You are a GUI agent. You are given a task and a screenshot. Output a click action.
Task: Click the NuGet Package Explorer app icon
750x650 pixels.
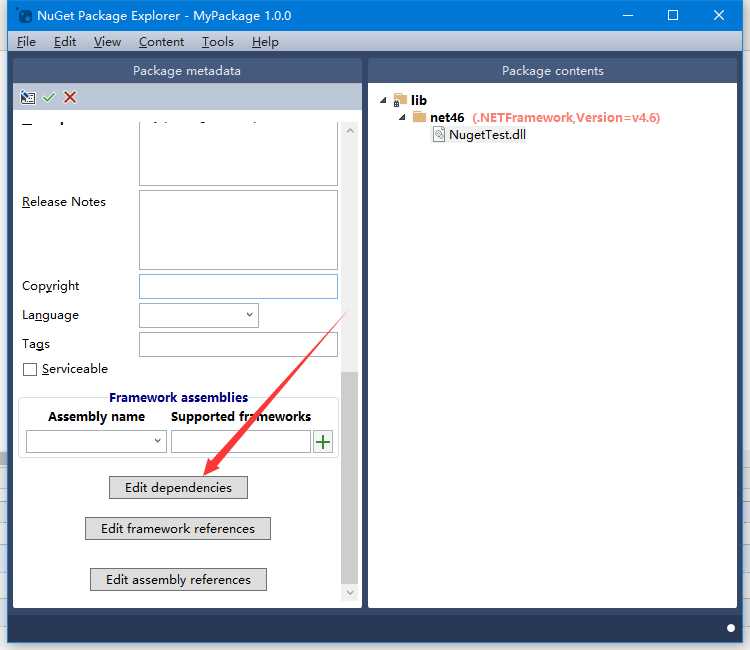(24, 15)
